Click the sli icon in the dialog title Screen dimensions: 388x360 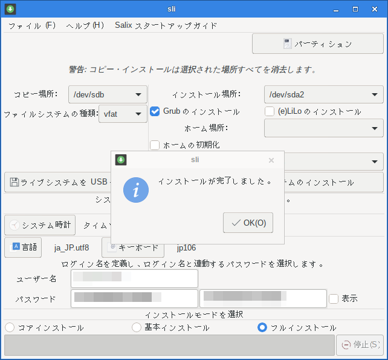121,160
